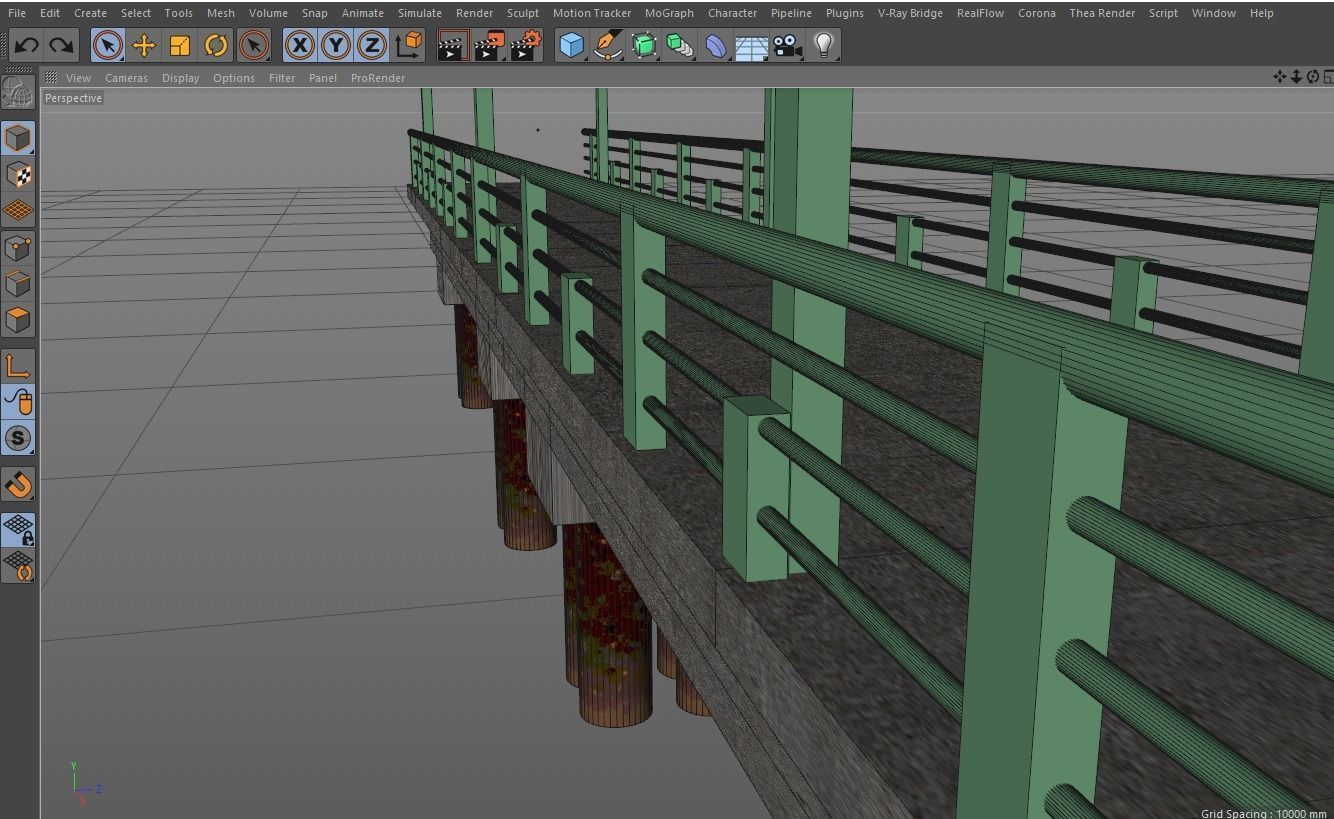This screenshot has width=1334, height=819.
Task: Activate the Move tool
Action: point(144,45)
